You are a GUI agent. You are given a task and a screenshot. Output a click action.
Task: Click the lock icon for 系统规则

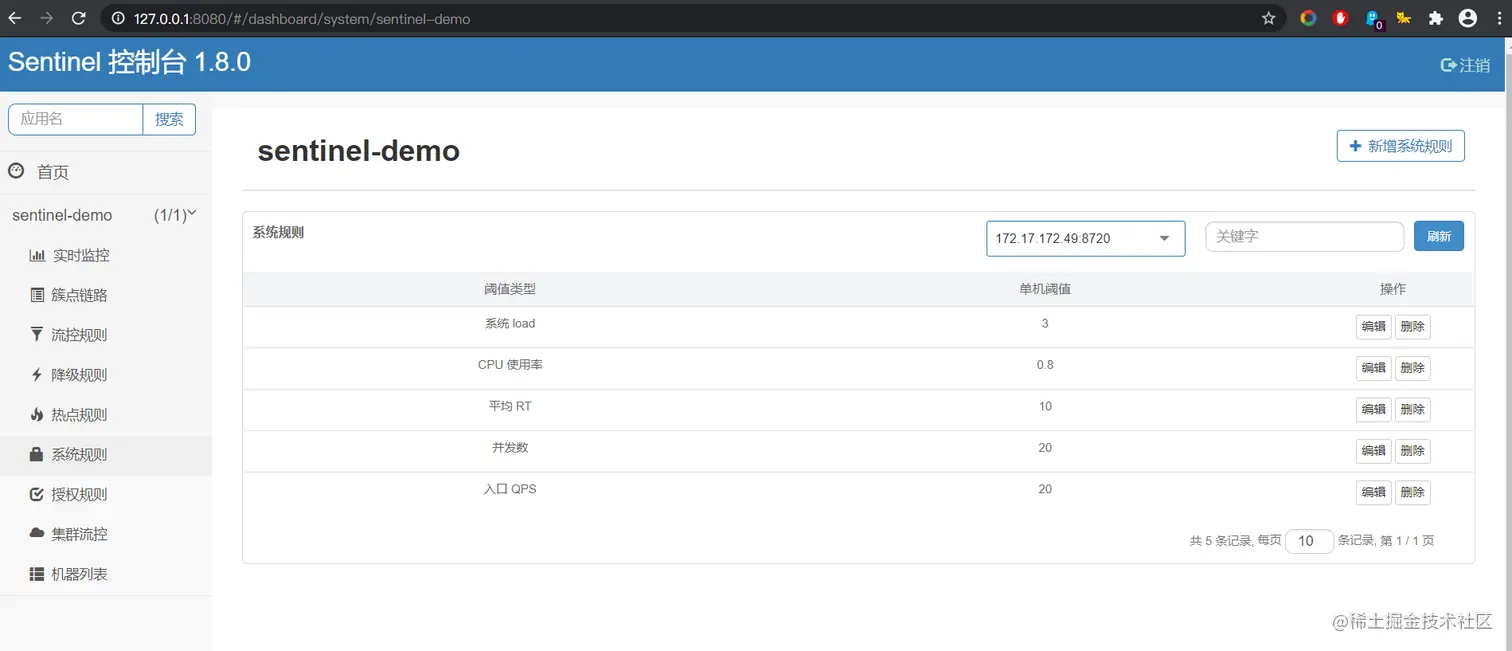click(x=37, y=454)
